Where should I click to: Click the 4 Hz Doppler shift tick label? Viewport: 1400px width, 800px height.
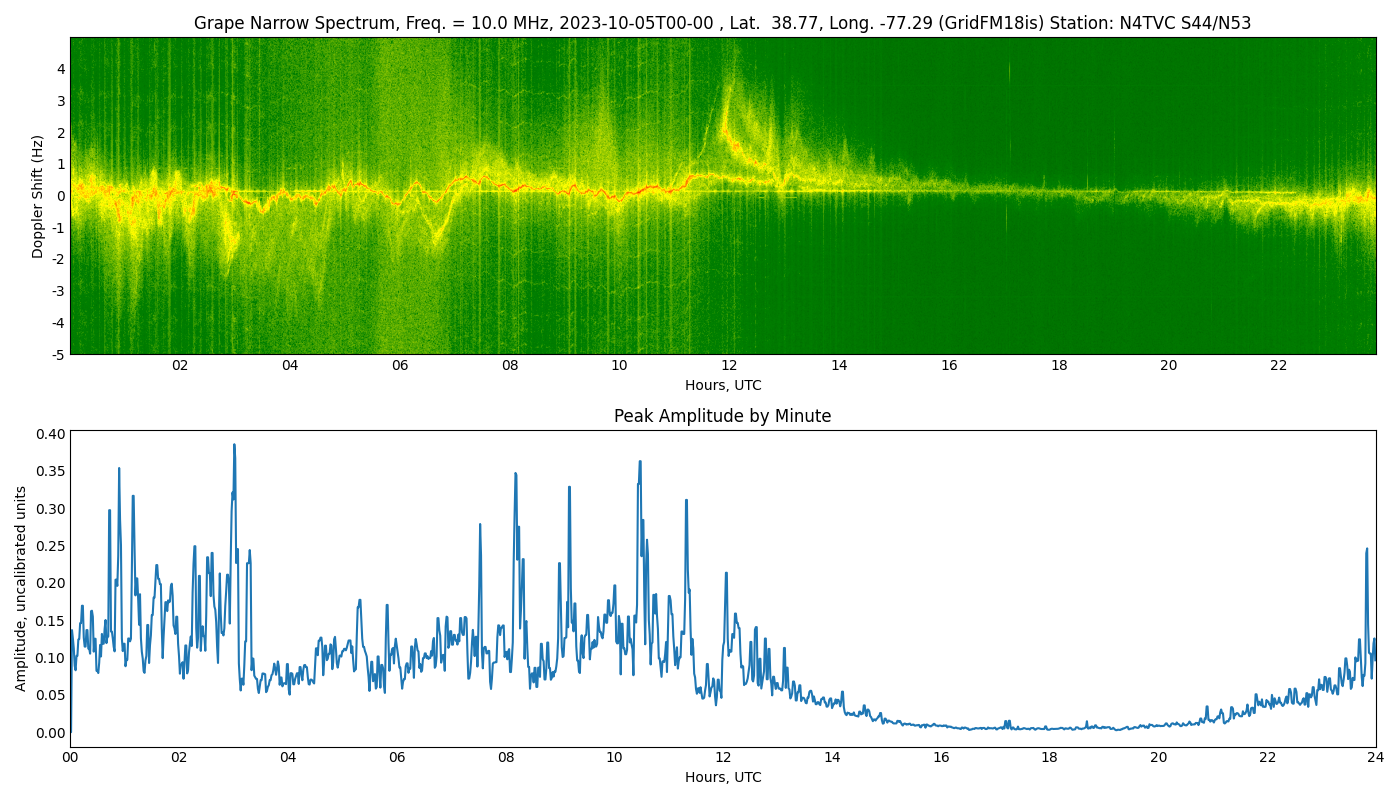(x=61, y=69)
